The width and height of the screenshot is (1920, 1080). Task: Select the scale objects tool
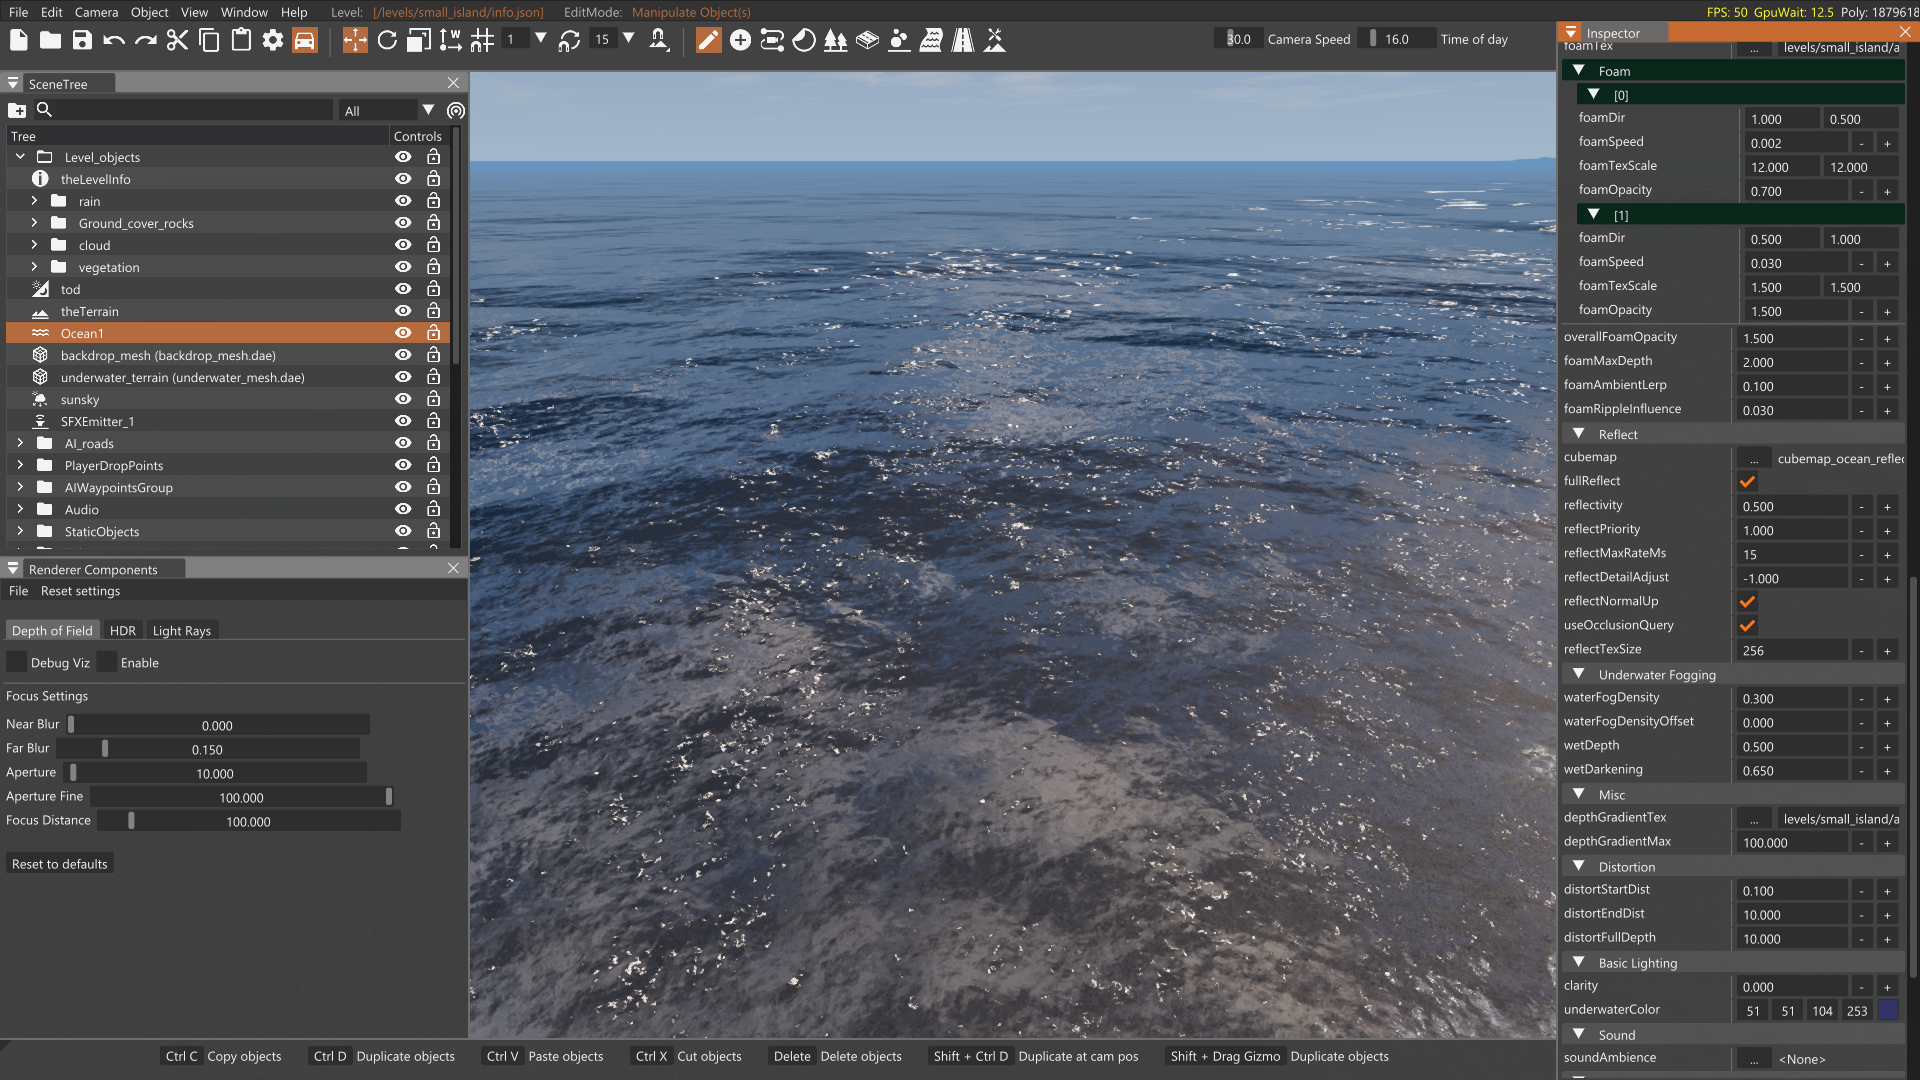point(419,40)
